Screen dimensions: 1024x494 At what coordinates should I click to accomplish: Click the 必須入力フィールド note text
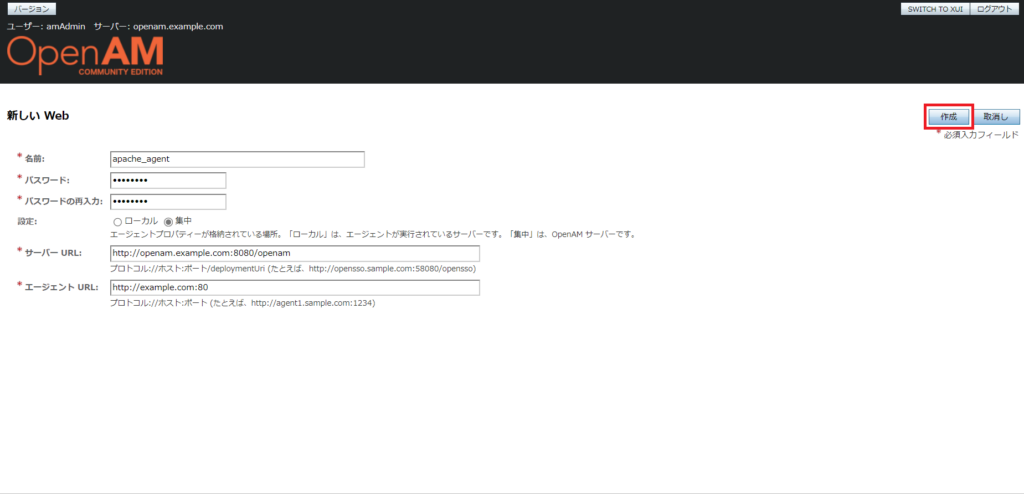coord(981,135)
